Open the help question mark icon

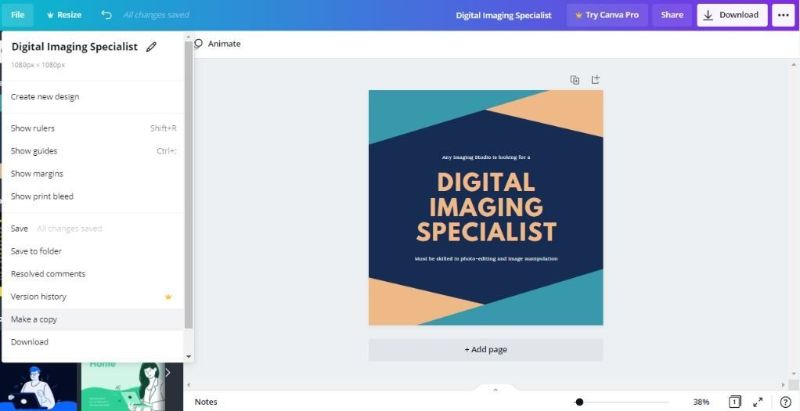(785, 401)
